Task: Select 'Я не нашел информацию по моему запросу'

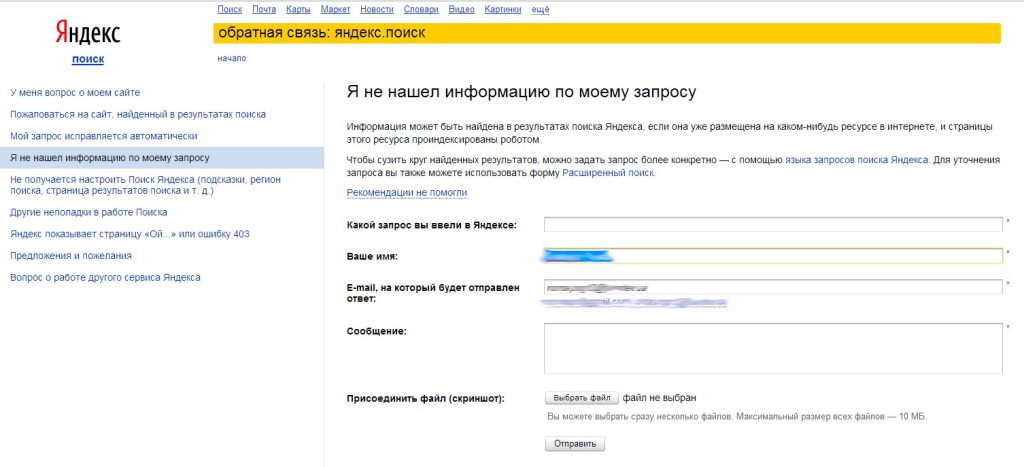Action: click(161, 157)
